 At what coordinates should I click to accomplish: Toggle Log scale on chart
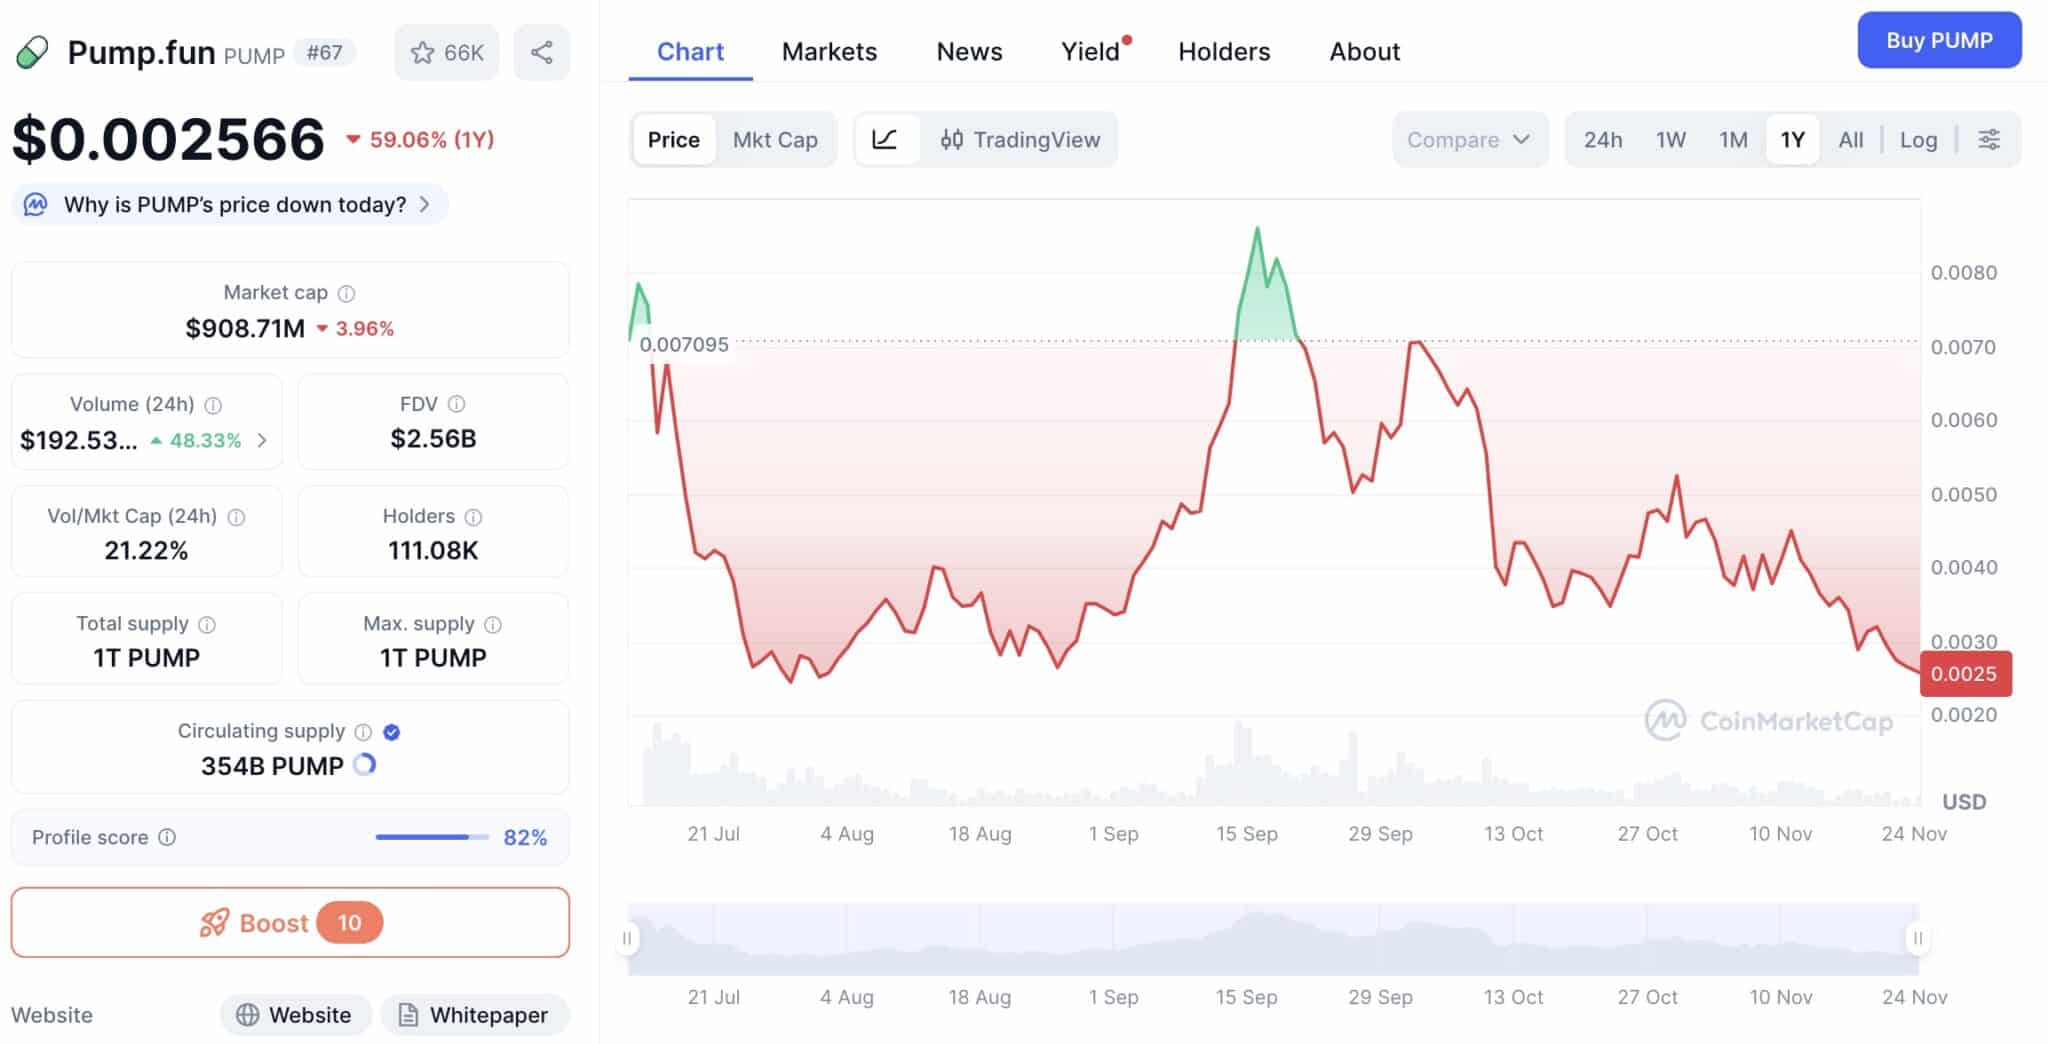(1918, 140)
